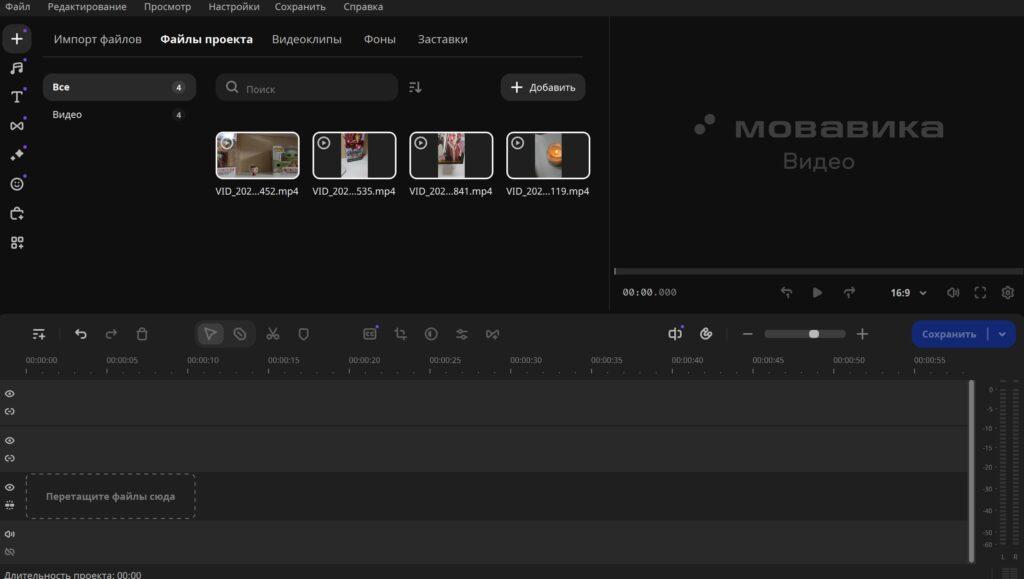Expand the Сохранить button arrow

point(1002,334)
